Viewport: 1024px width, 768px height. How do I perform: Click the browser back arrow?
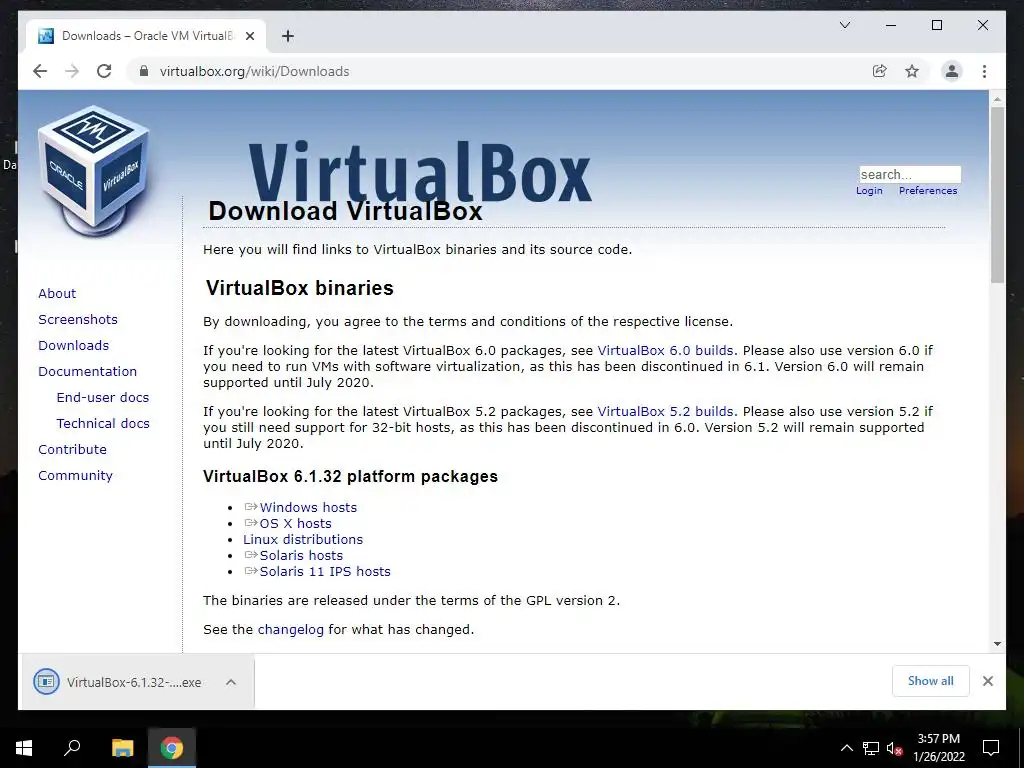[x=40, y=71]
